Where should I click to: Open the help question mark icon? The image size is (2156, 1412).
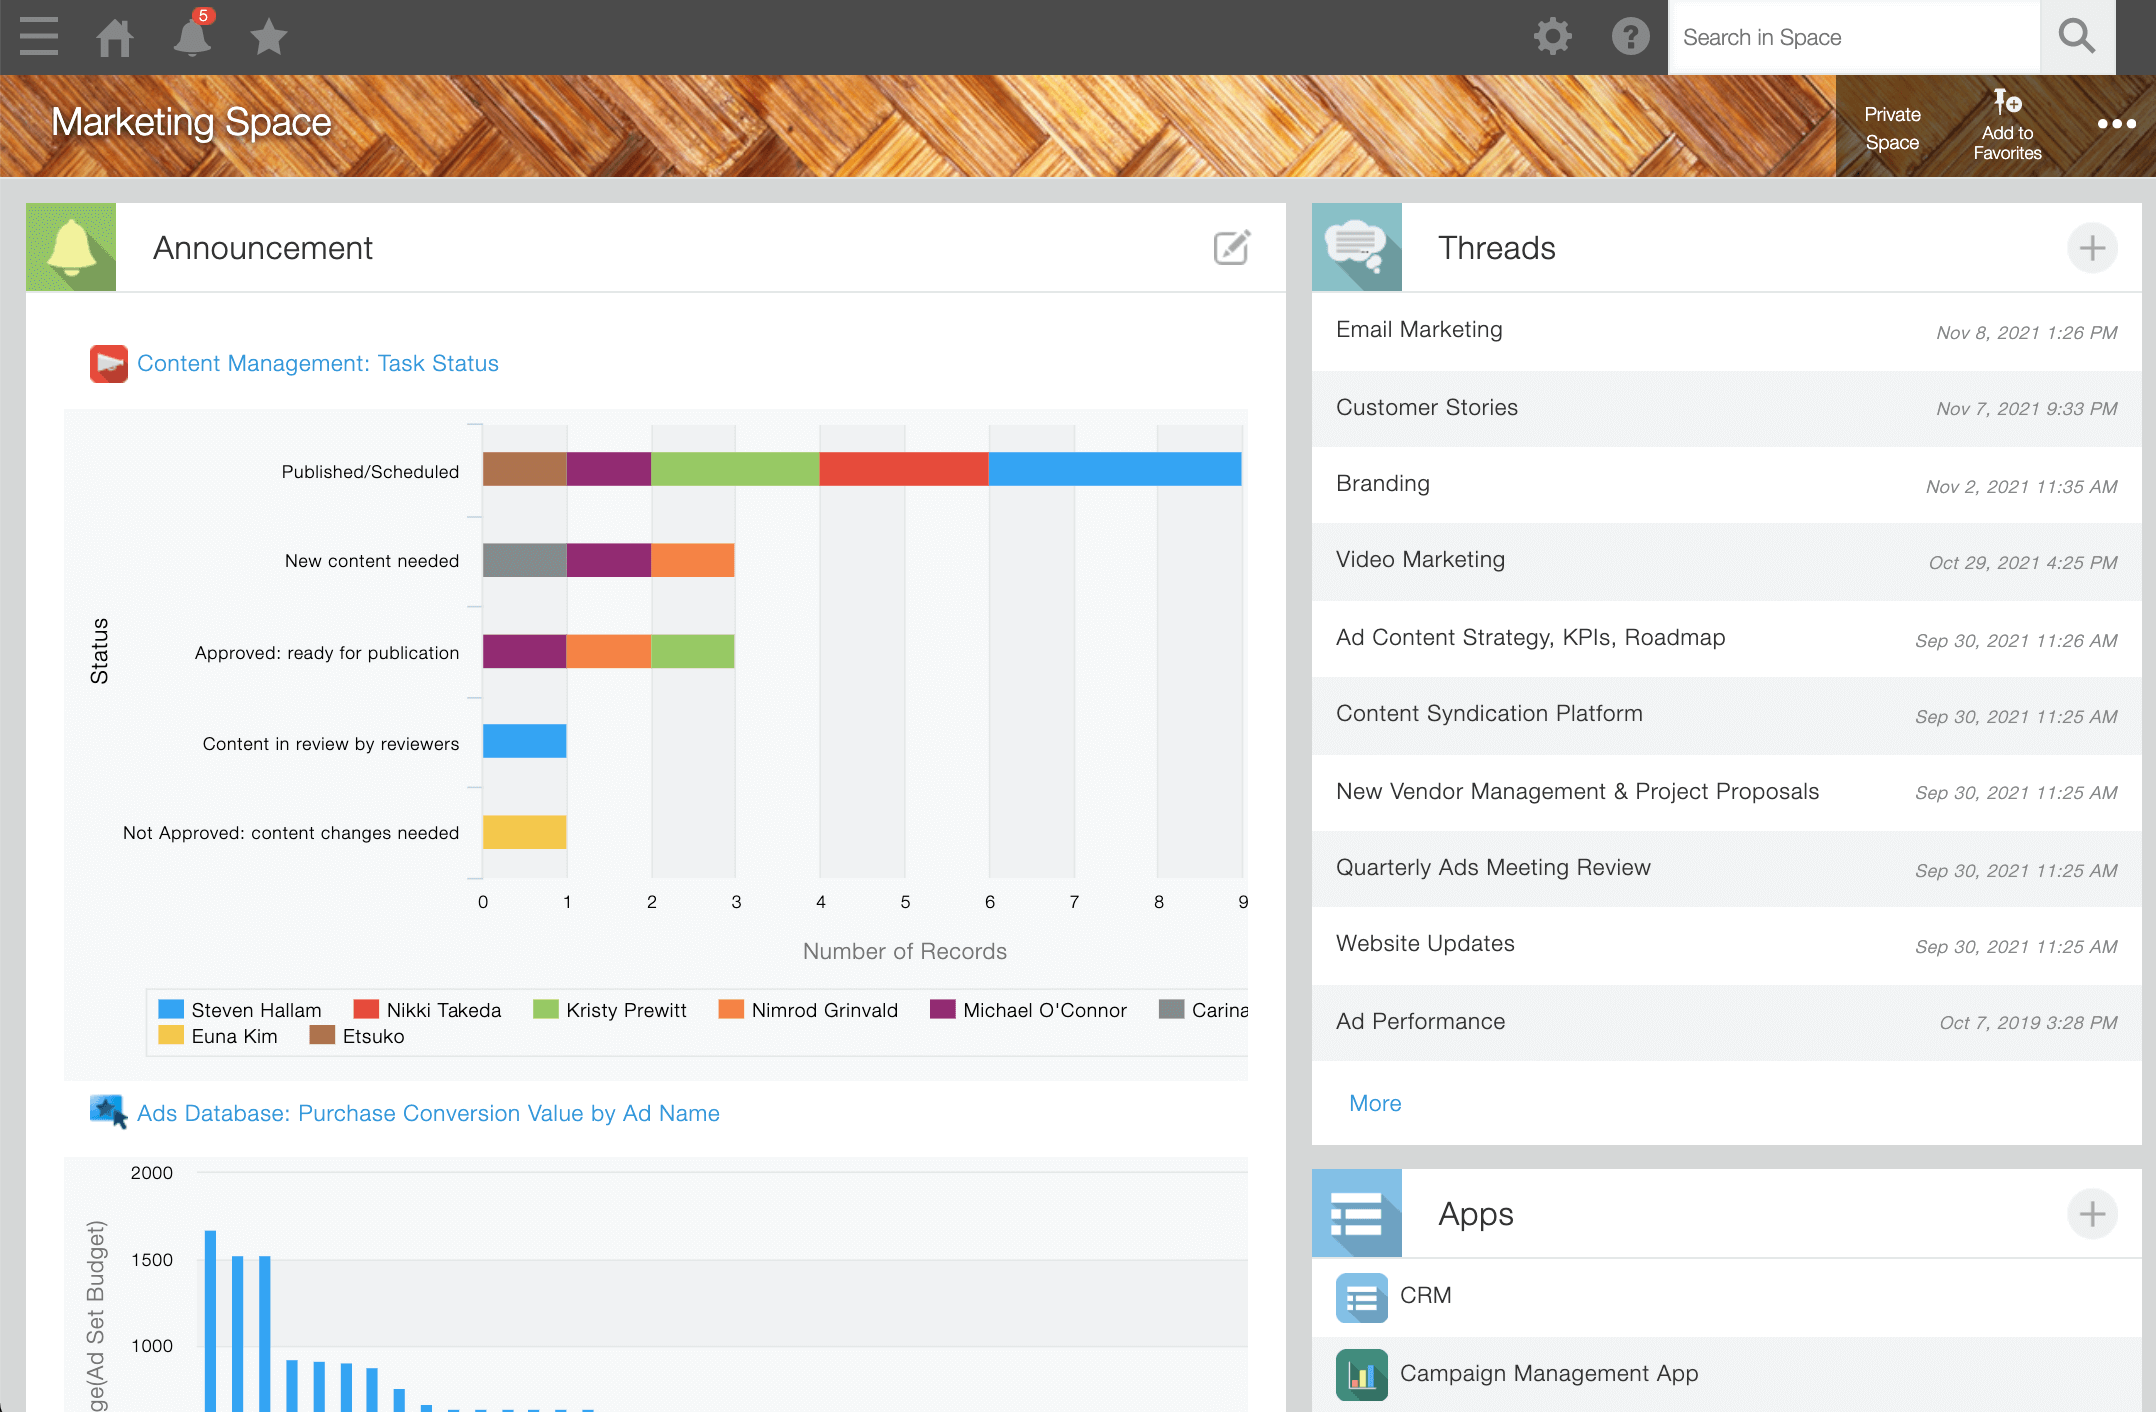click(1630, 37)
